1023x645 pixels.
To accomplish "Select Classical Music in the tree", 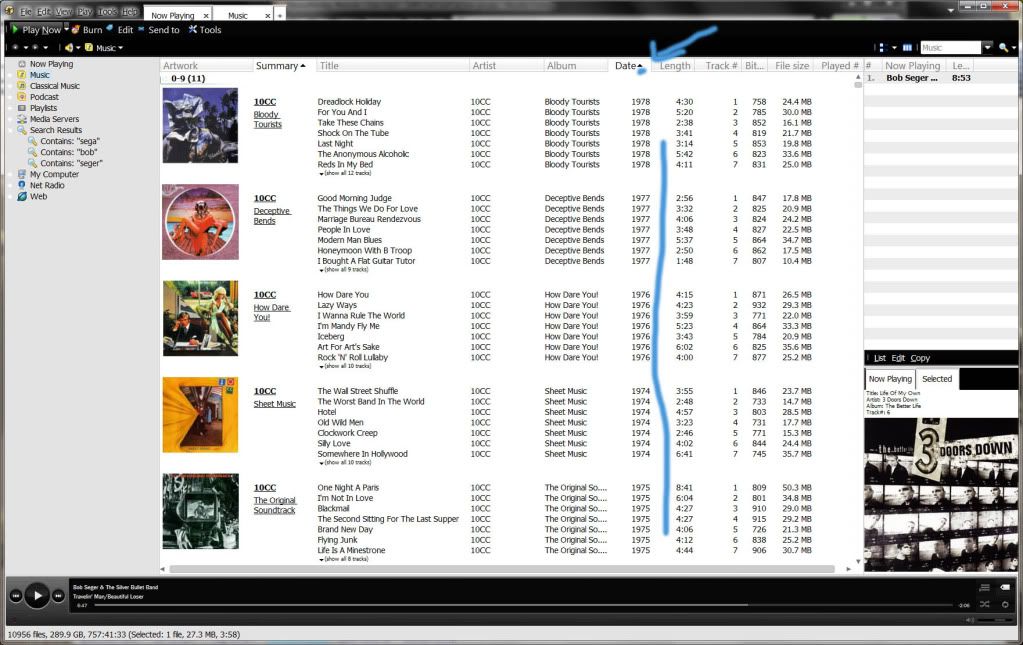I will click(54, 86).
